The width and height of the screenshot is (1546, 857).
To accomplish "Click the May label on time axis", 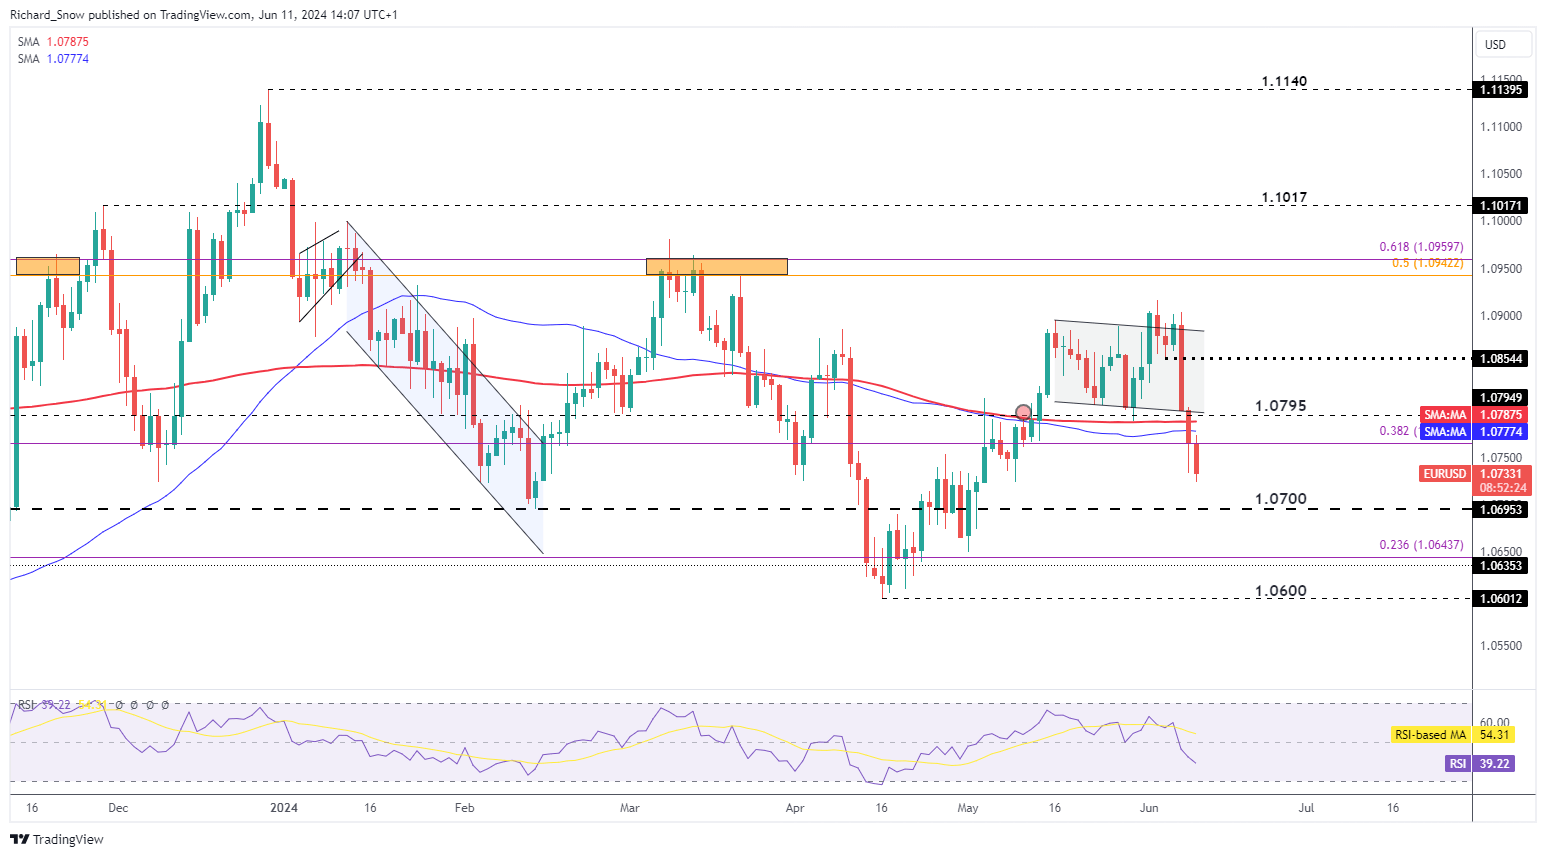I will 967,808.
